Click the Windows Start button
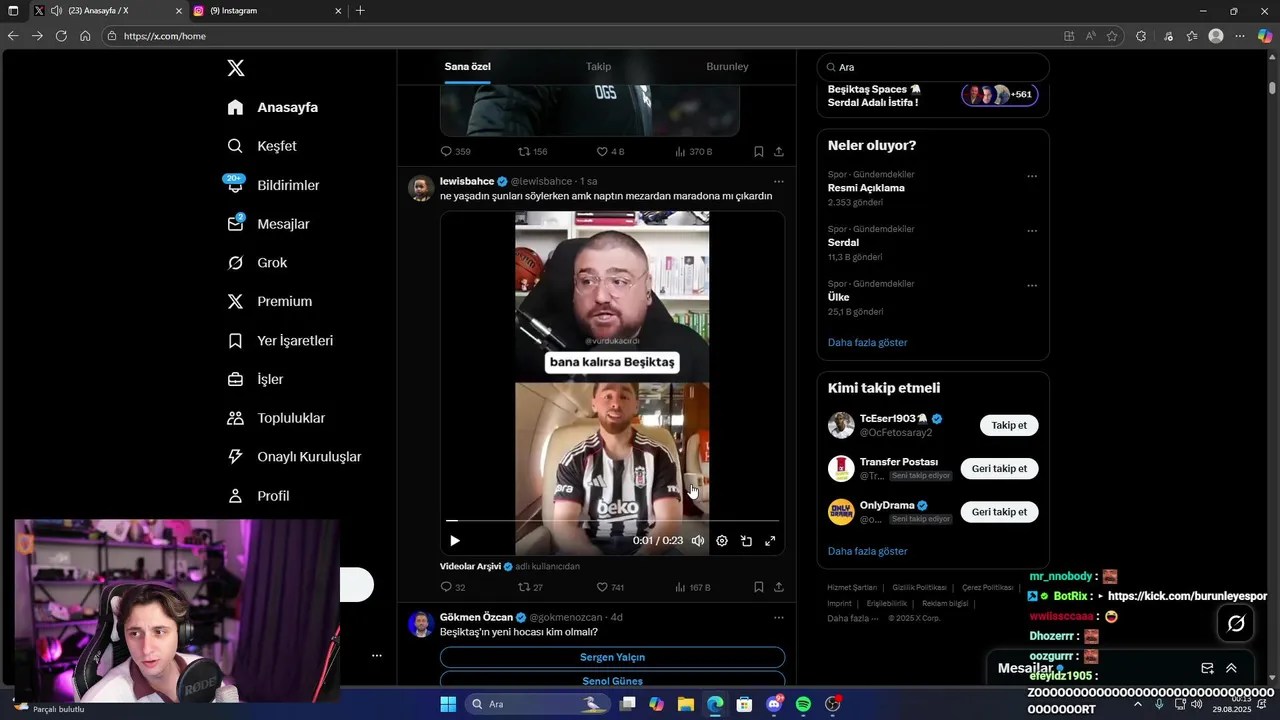Image resolution: width=1280 pixels, height=720 pixels. [x=448, y=704]
